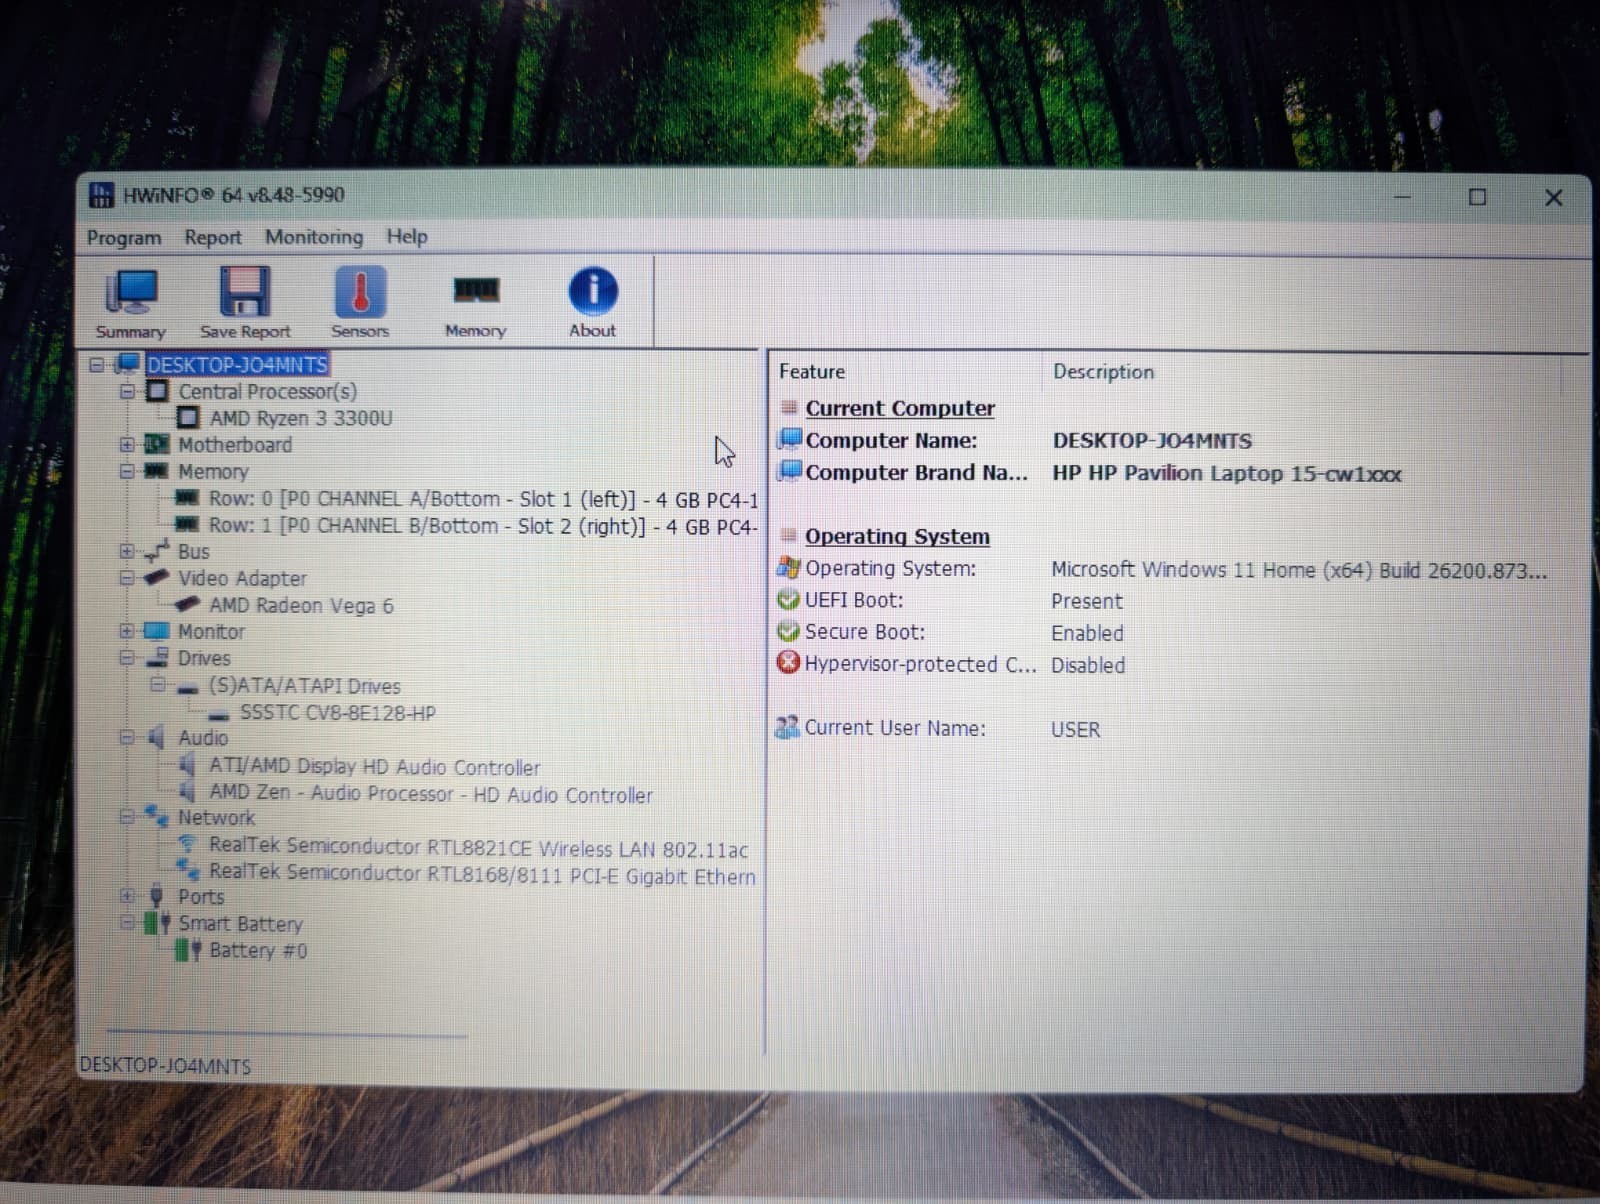
Task: Collapse the Audio node
Action: [x=127, y=737]
